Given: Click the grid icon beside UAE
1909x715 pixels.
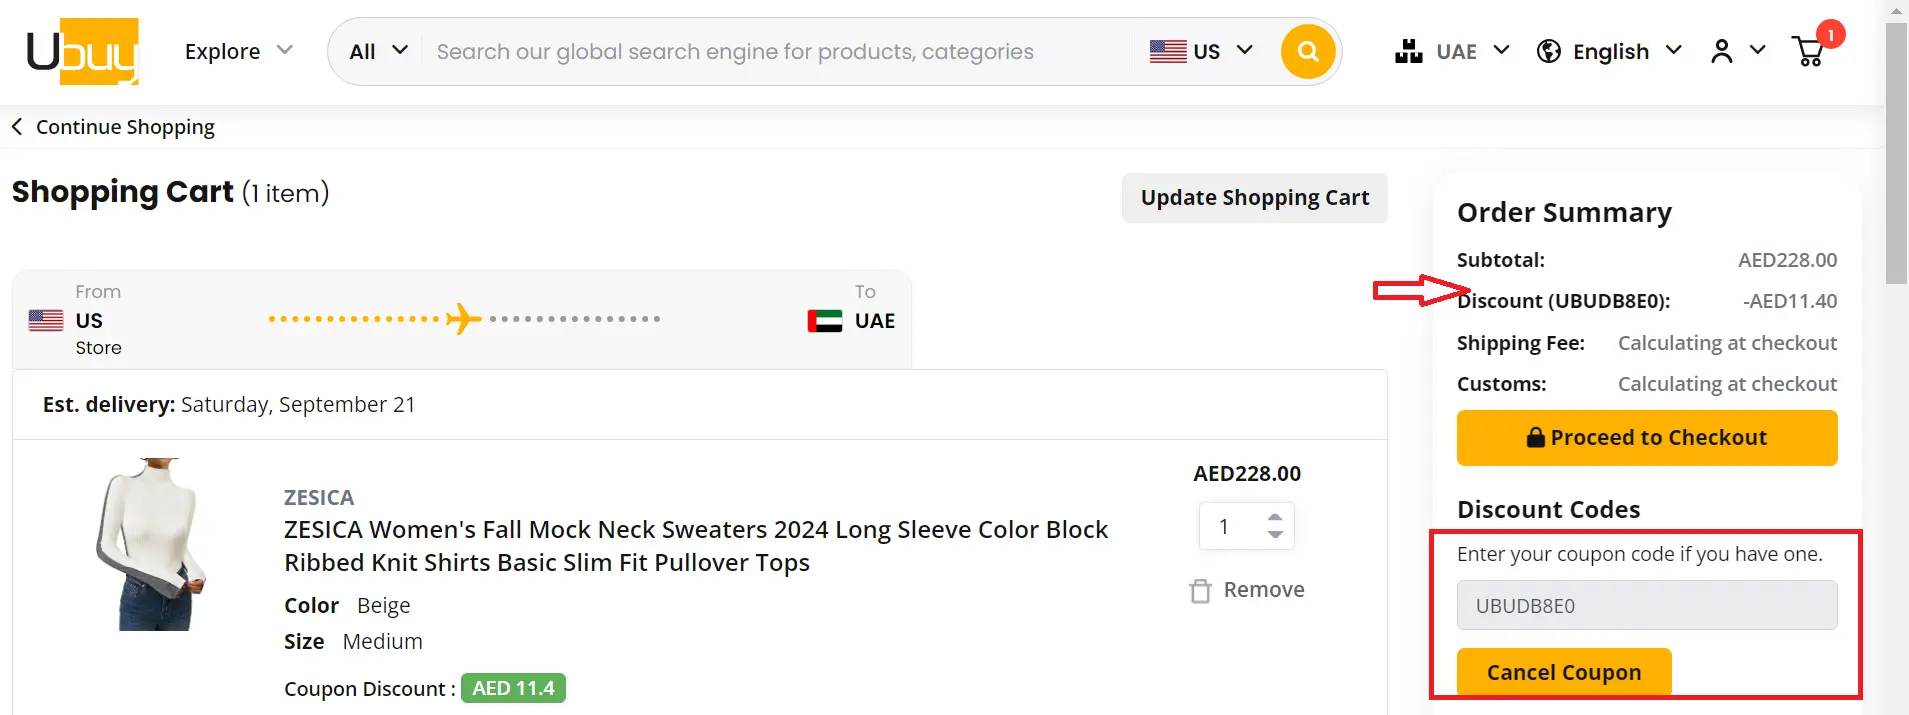Looking at the screenshot, I should coord(1408,50).
